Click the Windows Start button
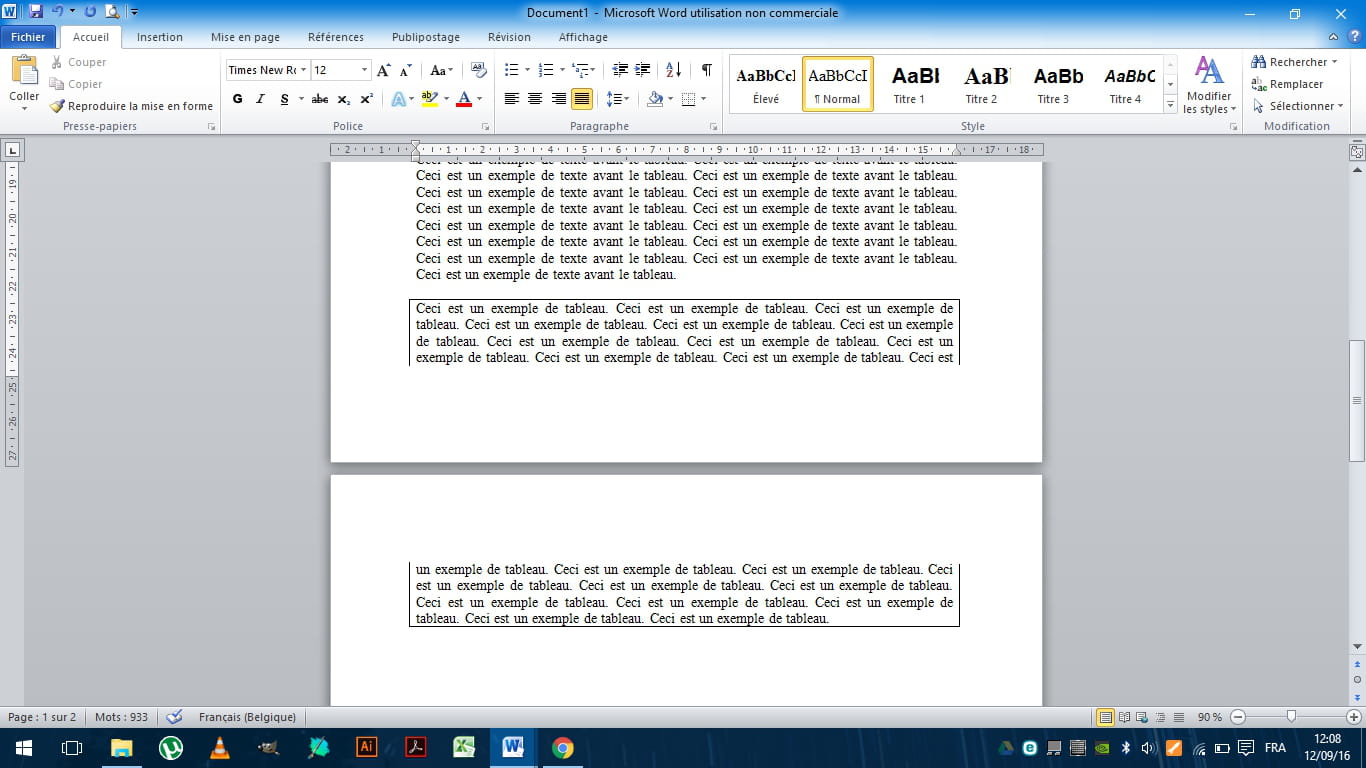 tap(23, 747)
